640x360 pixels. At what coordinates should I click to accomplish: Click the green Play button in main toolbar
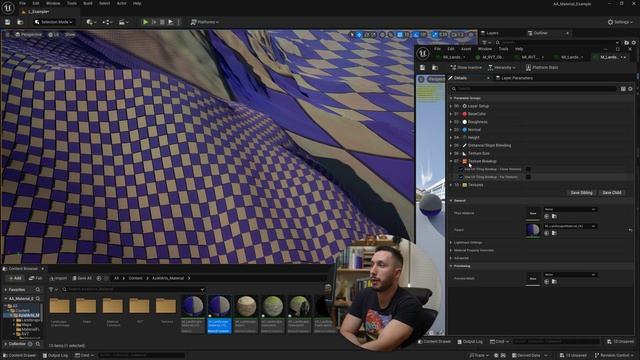(145, 22)
